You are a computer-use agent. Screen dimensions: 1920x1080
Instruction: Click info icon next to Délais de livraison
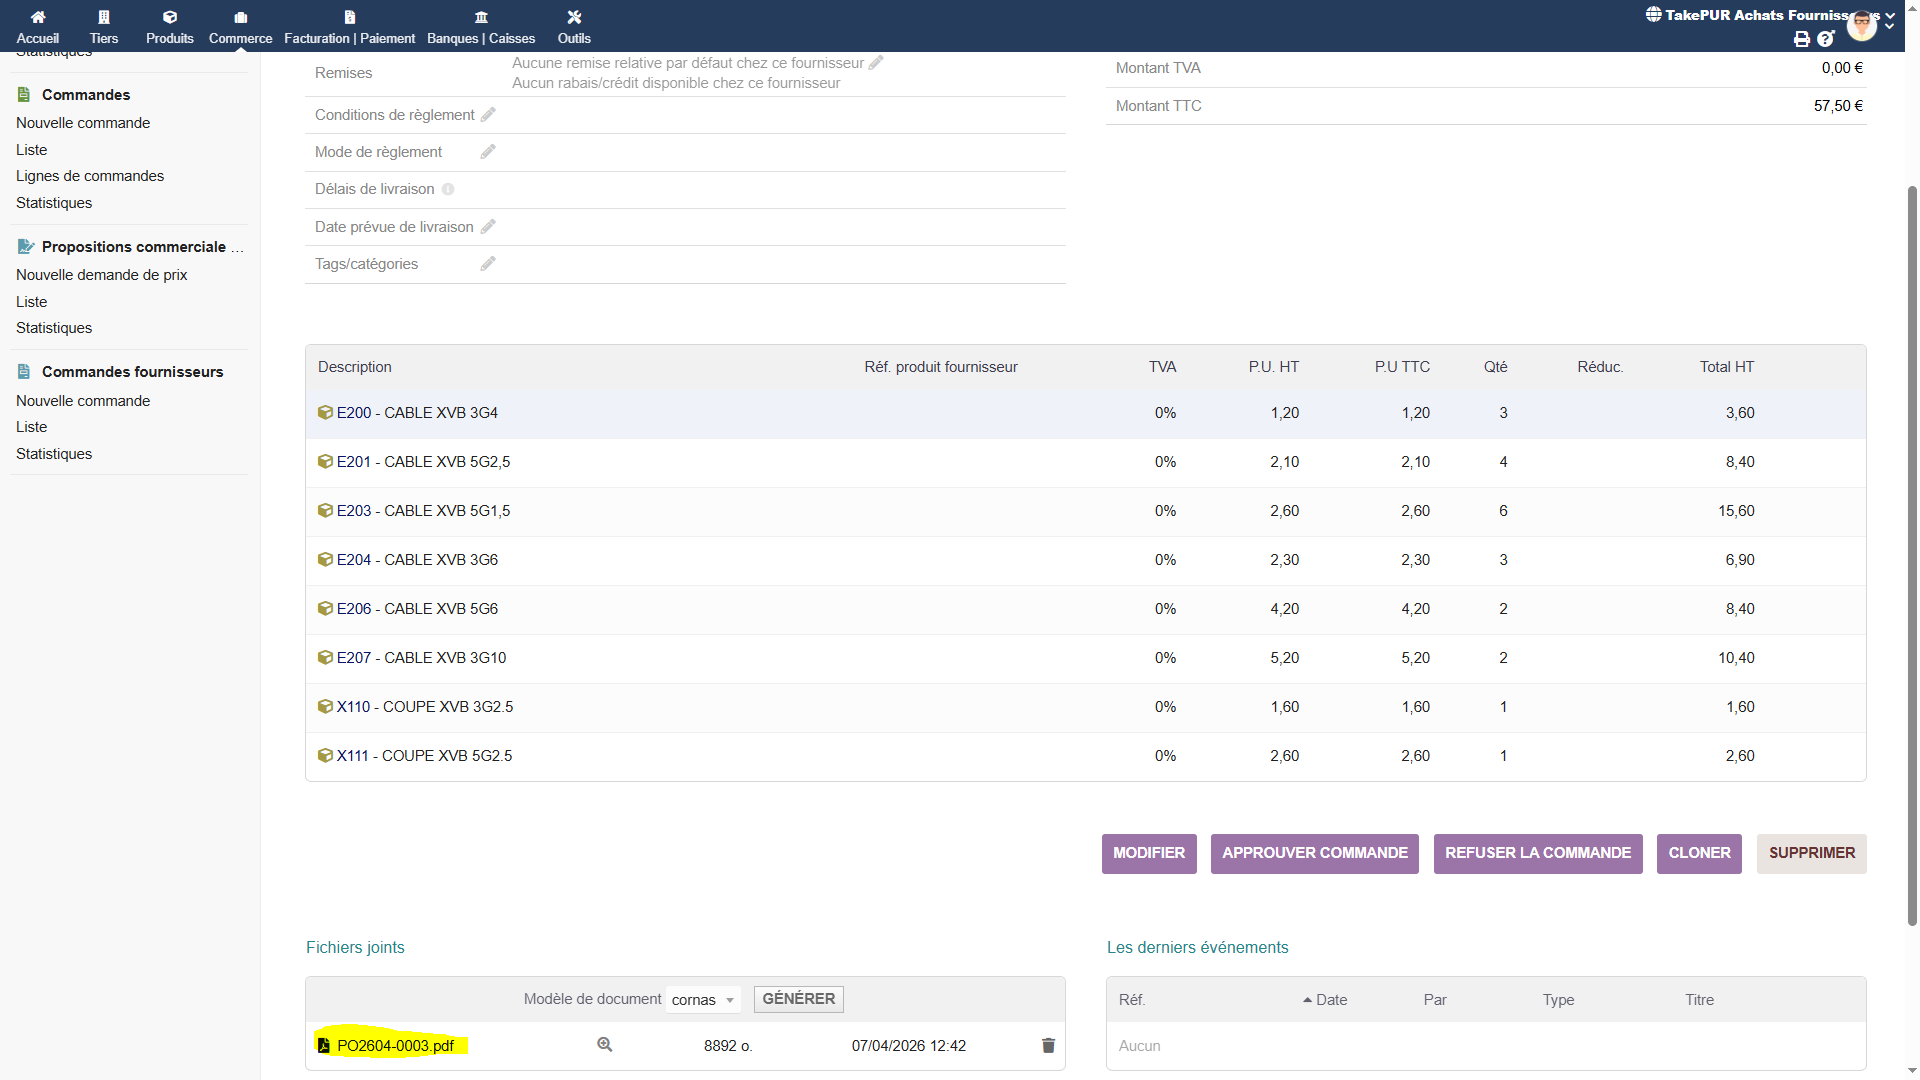448,190
